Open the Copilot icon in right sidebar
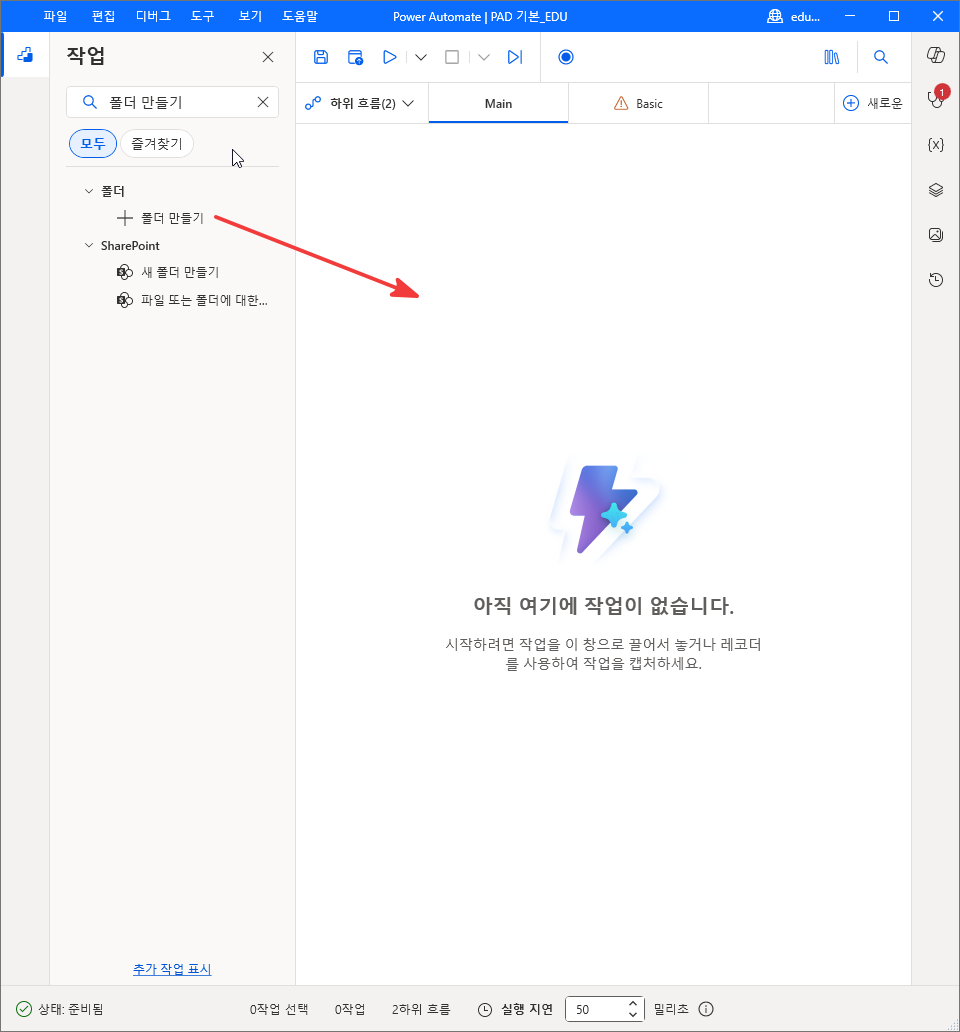The height and width of the screenshot is (1032, 960). (936, 55)
